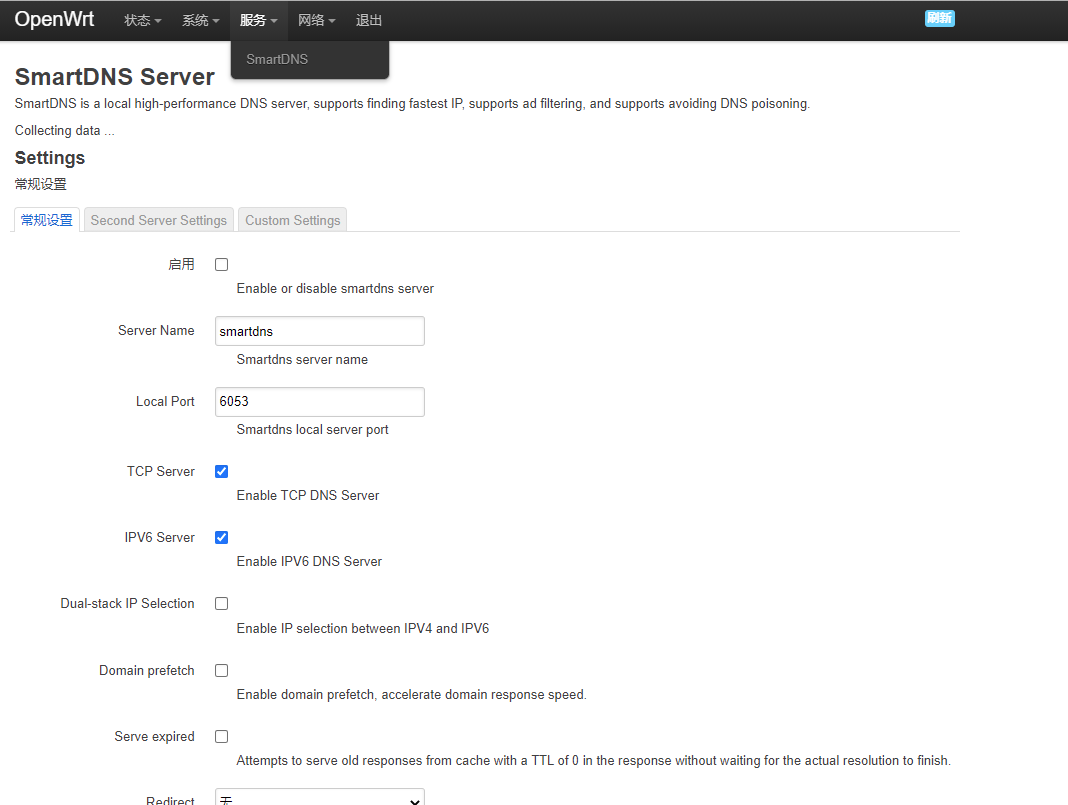Enable the Domain prefetch checkbox
Screen dimensions: 1068x805
(x=221, y=670)
